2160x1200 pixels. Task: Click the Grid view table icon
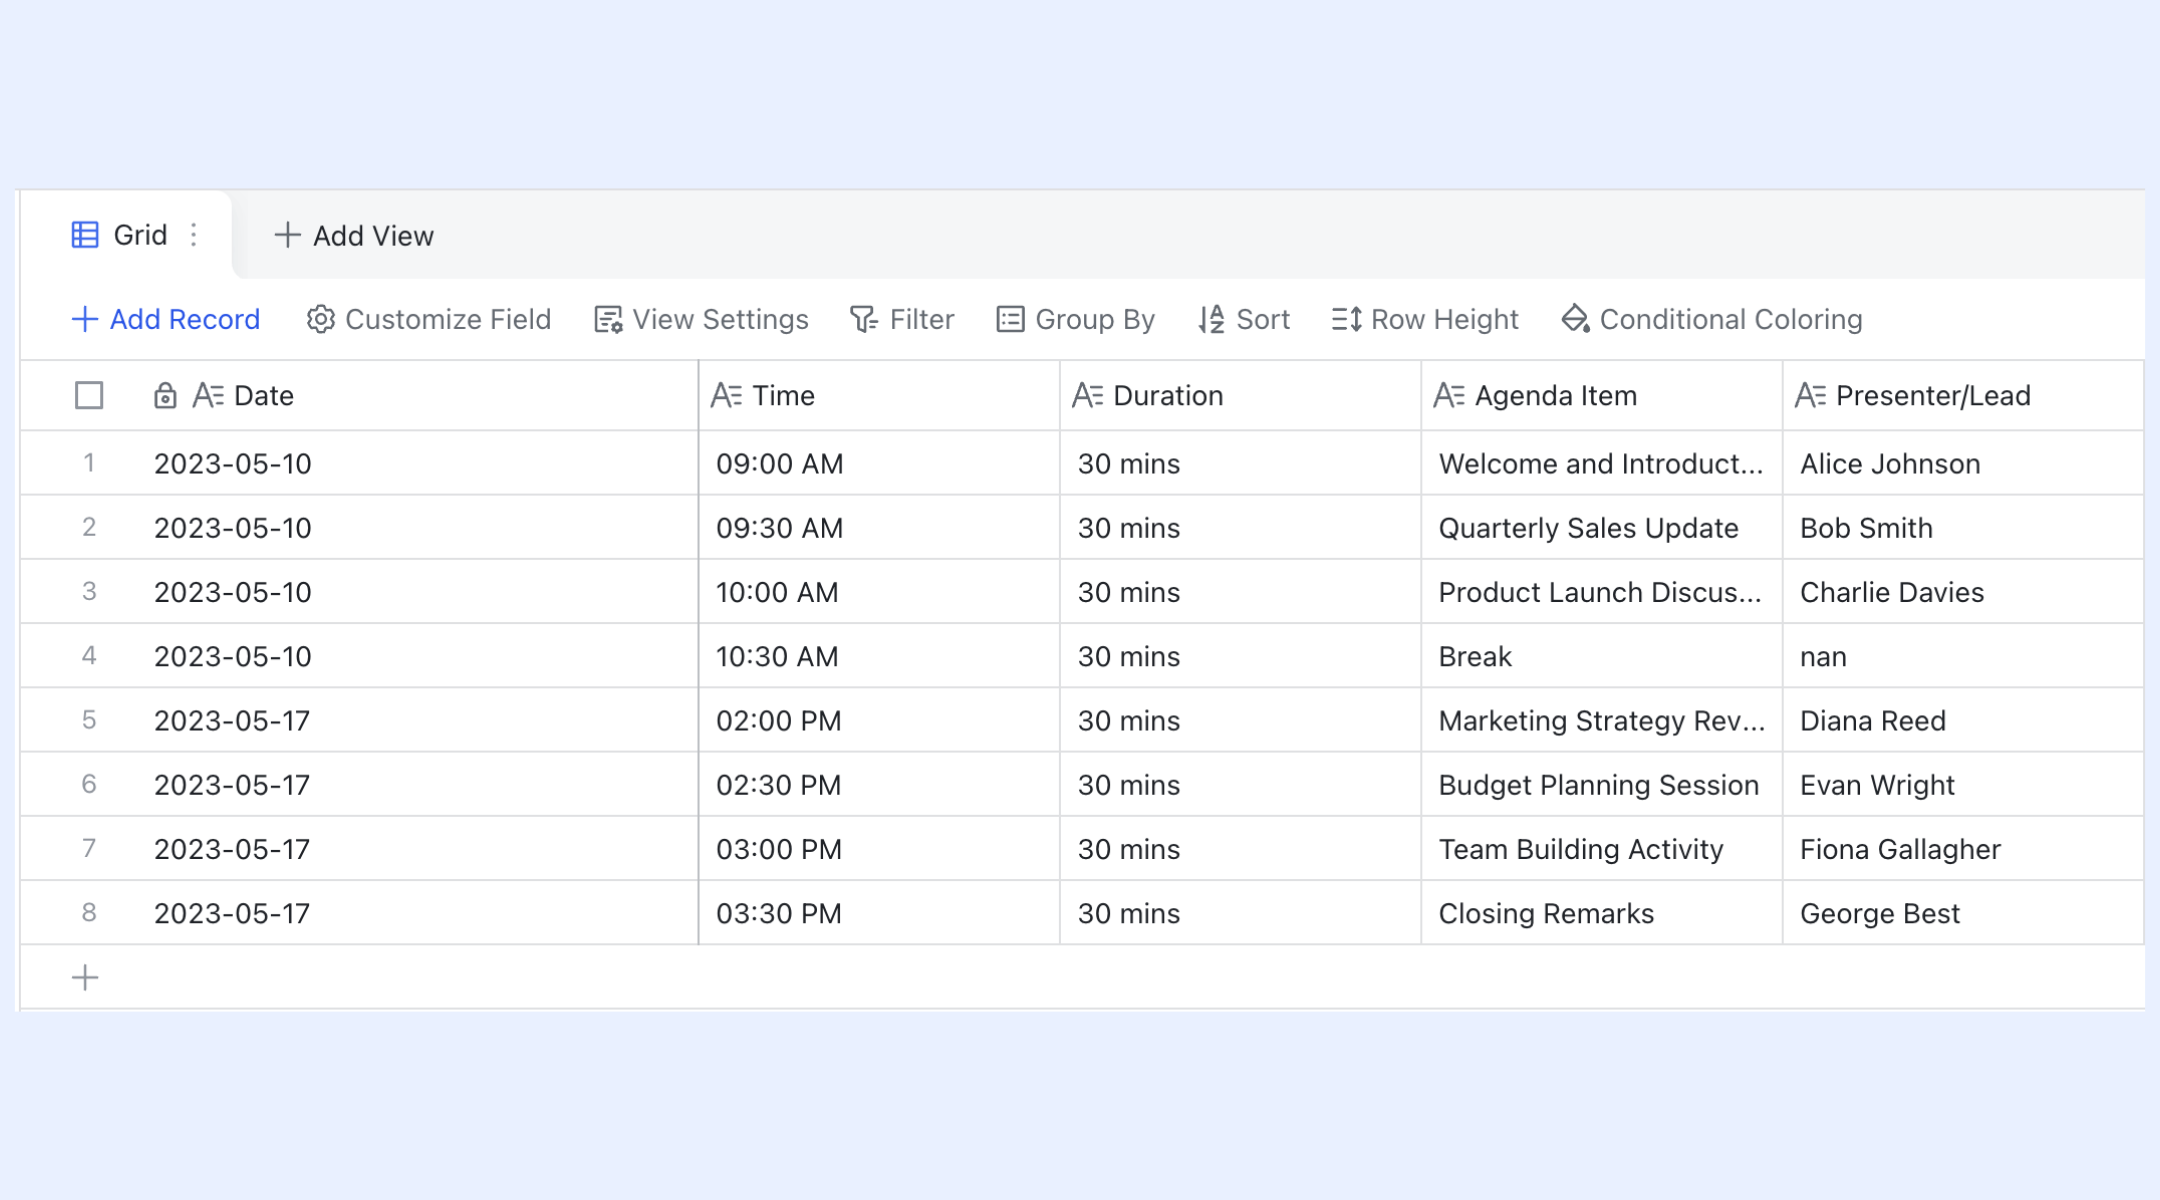(x=85, y=235)
